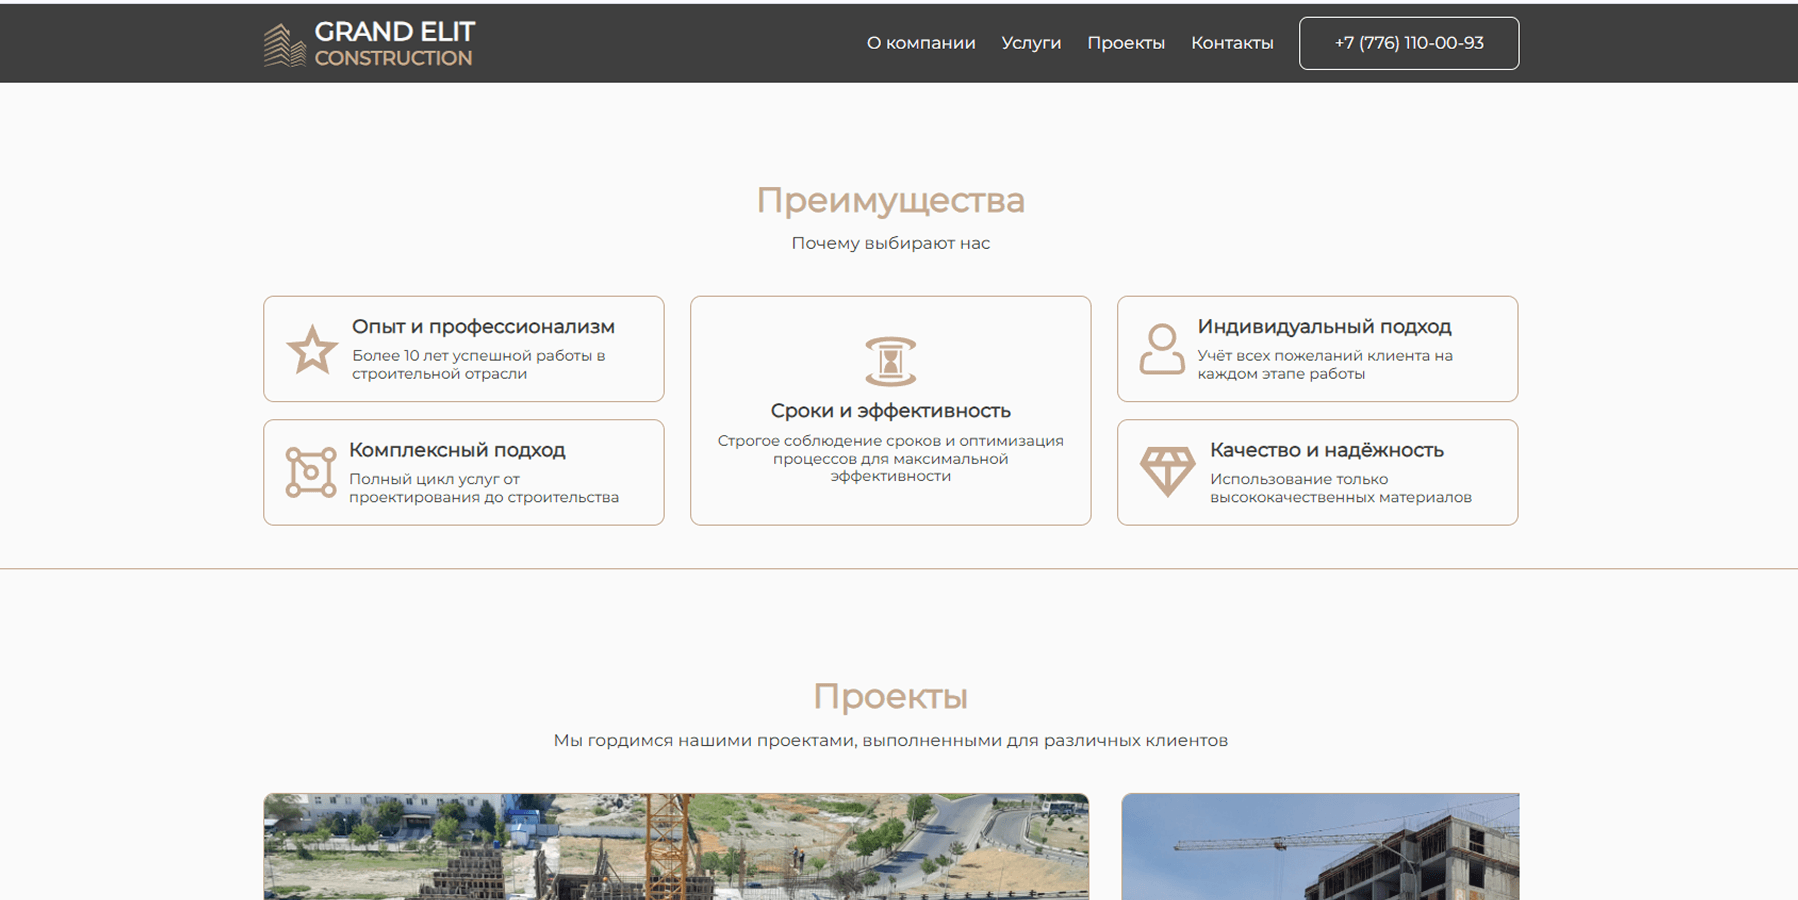The width and height of the screenshot is (1798, 900).
Task: Call the +7 (776) 110-00-93 phone button
Action: [x=1409, y=43]
